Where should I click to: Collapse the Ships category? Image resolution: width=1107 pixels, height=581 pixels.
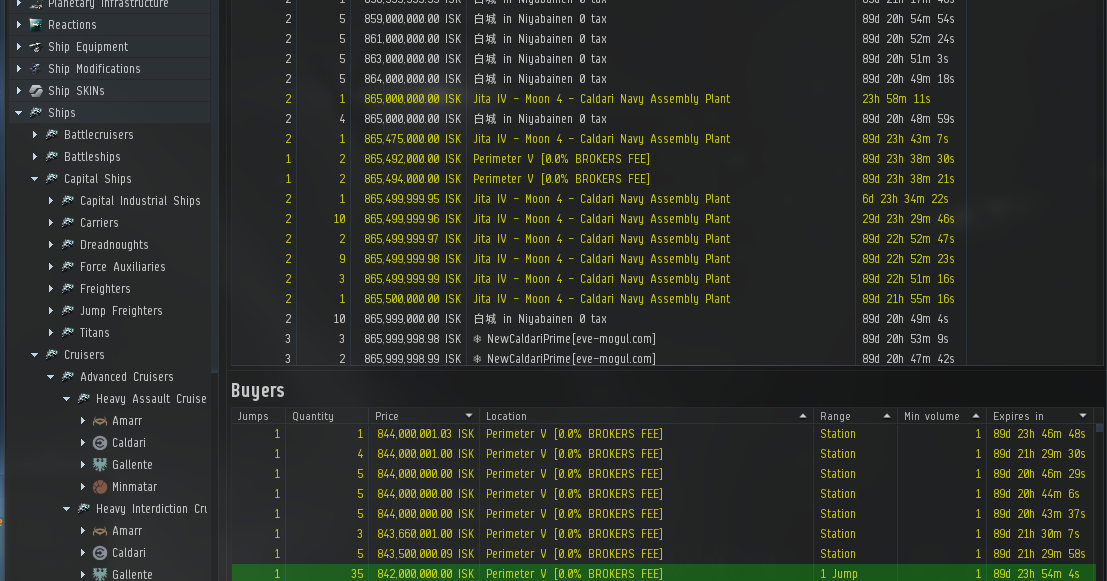coord(18,112)
